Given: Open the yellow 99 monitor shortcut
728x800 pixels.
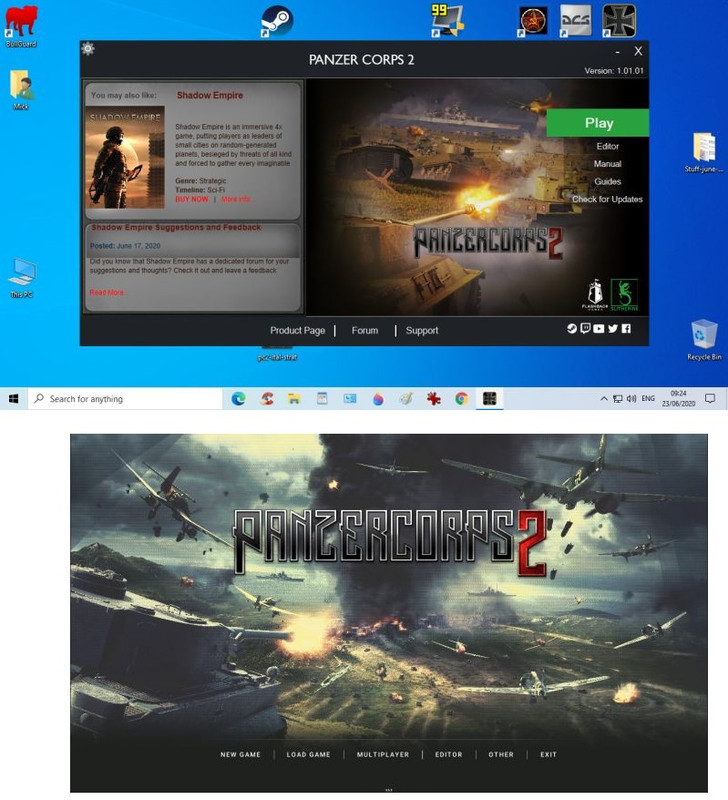Looking at the screenshot, I should (x=447, y=21).
